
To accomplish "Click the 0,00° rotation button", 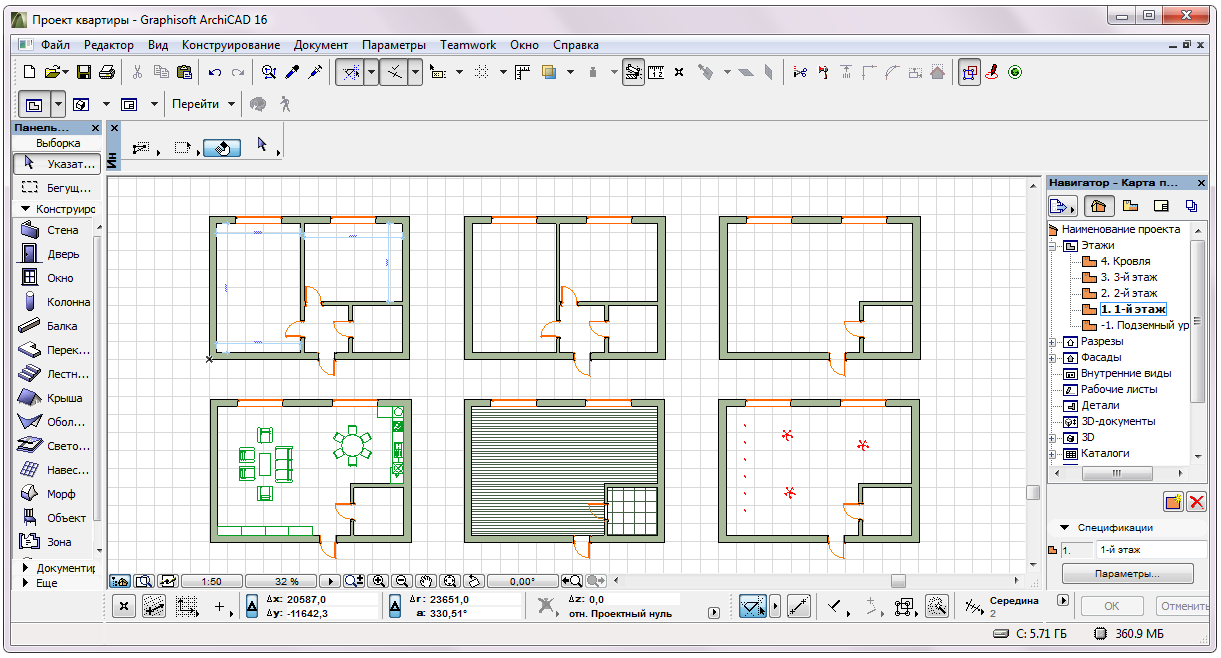I will [x=521, y=581].
